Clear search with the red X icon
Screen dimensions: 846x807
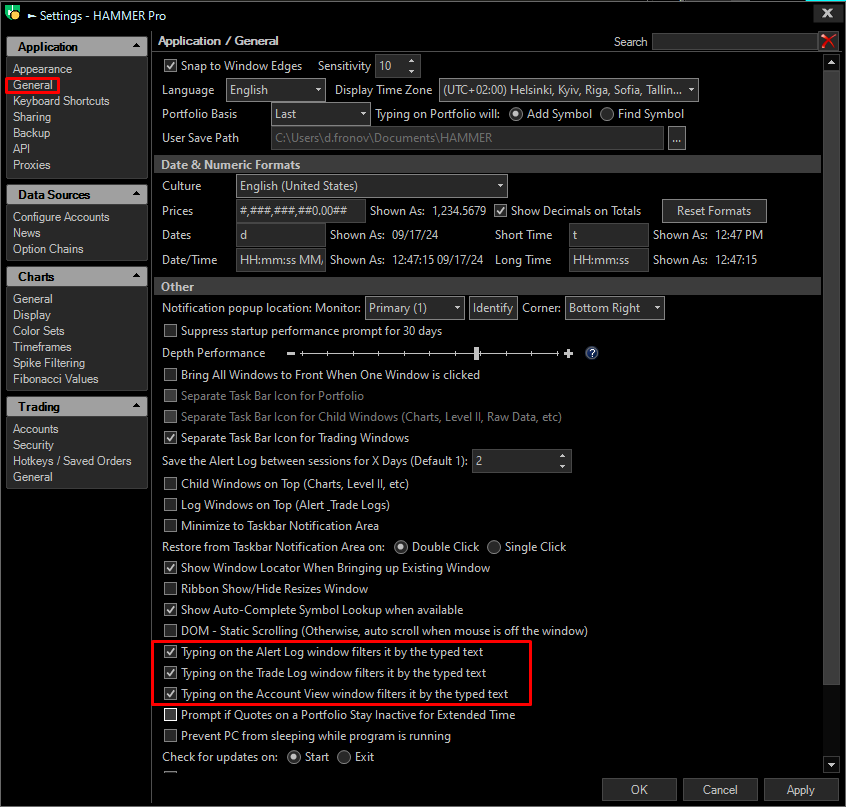828,41
